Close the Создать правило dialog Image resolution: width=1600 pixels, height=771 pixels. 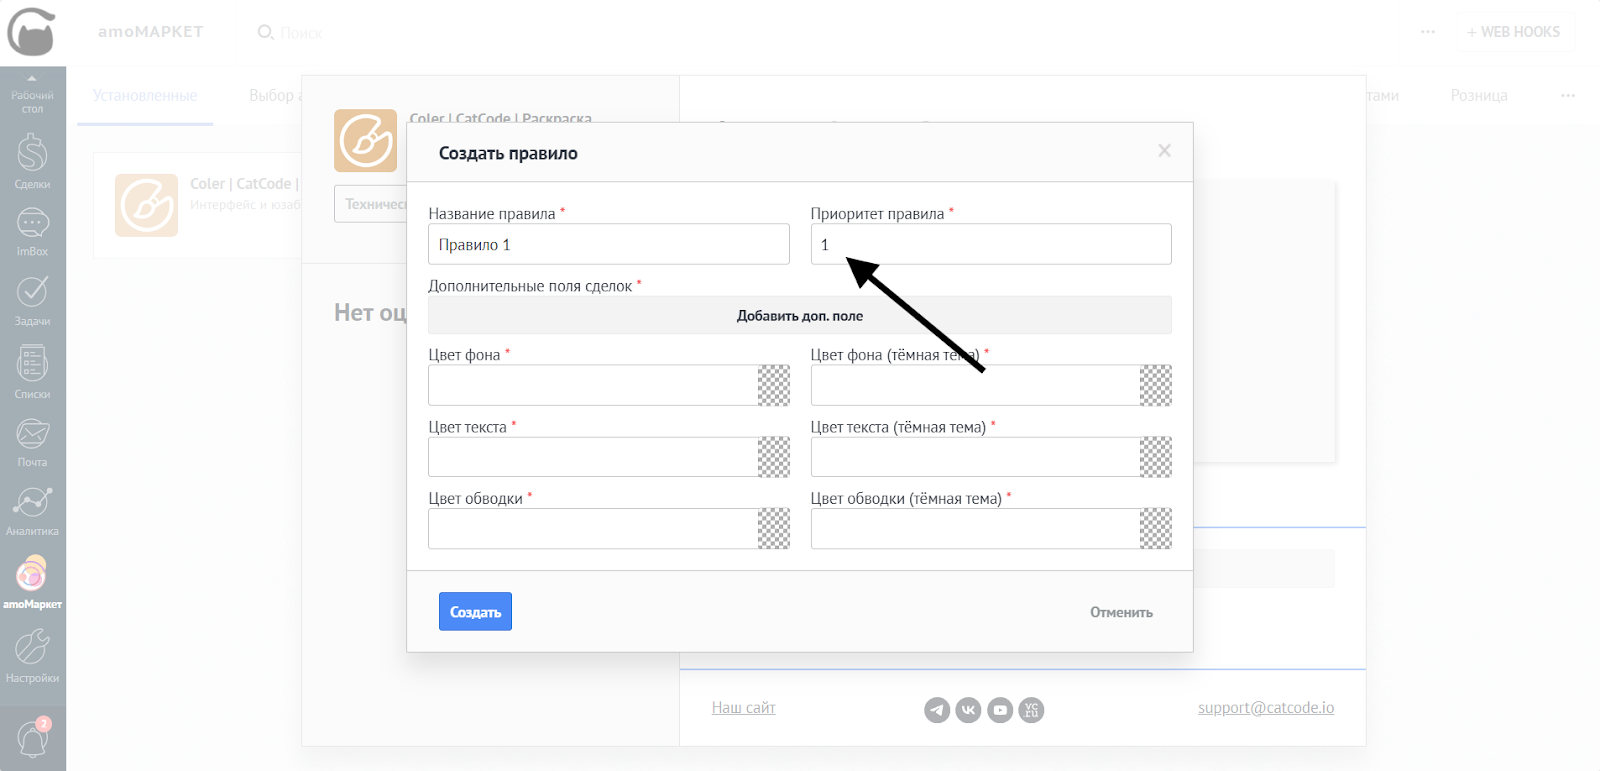[x=1164, y=151]
